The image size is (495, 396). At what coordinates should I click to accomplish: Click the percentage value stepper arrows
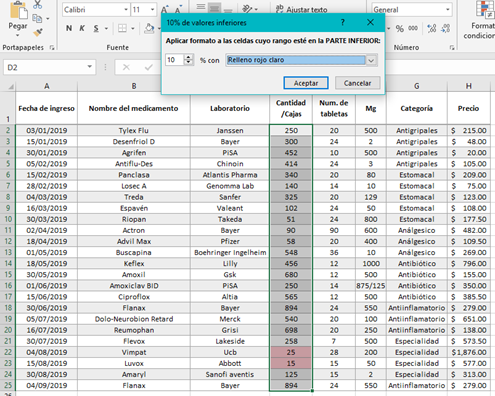tap(189, 60)
